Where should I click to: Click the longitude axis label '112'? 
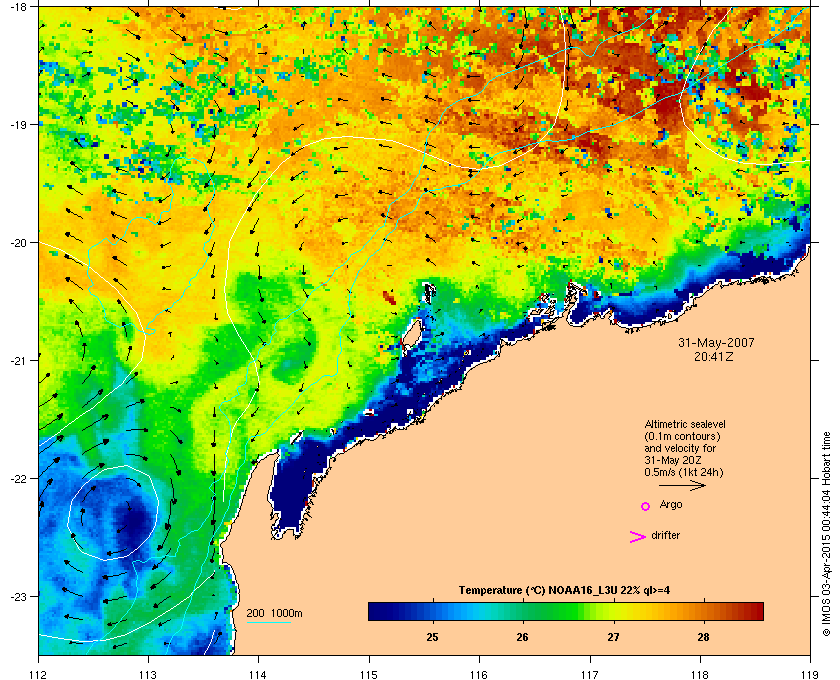click(39, 675)
